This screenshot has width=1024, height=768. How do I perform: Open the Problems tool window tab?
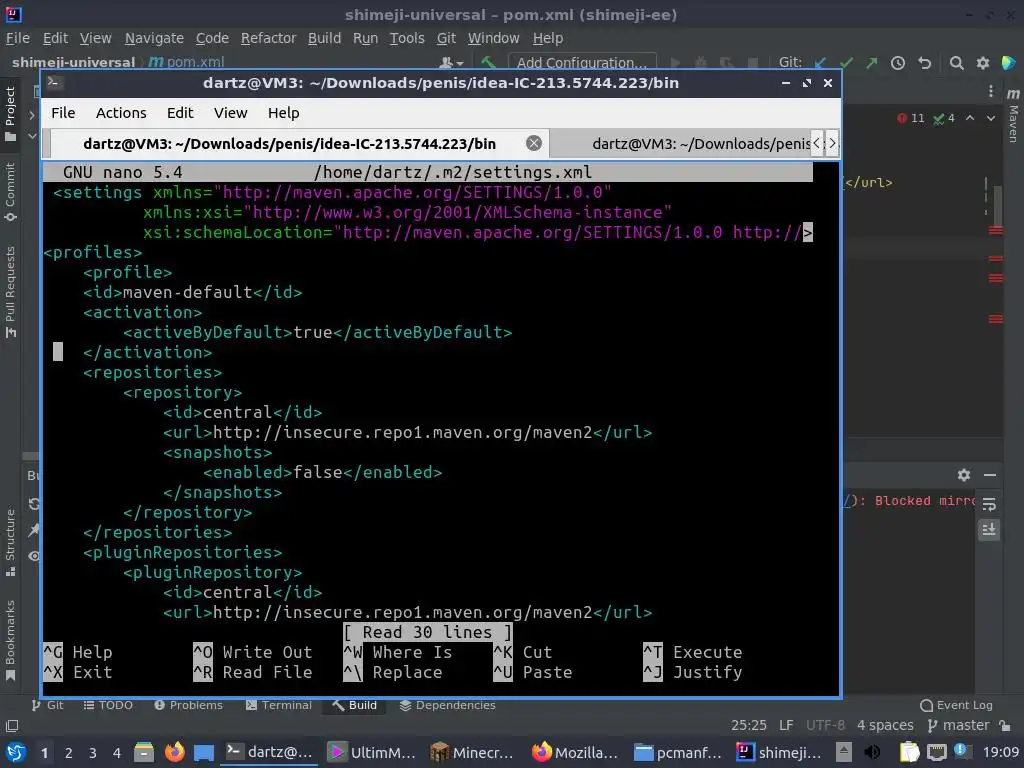[x=189, y=705]
